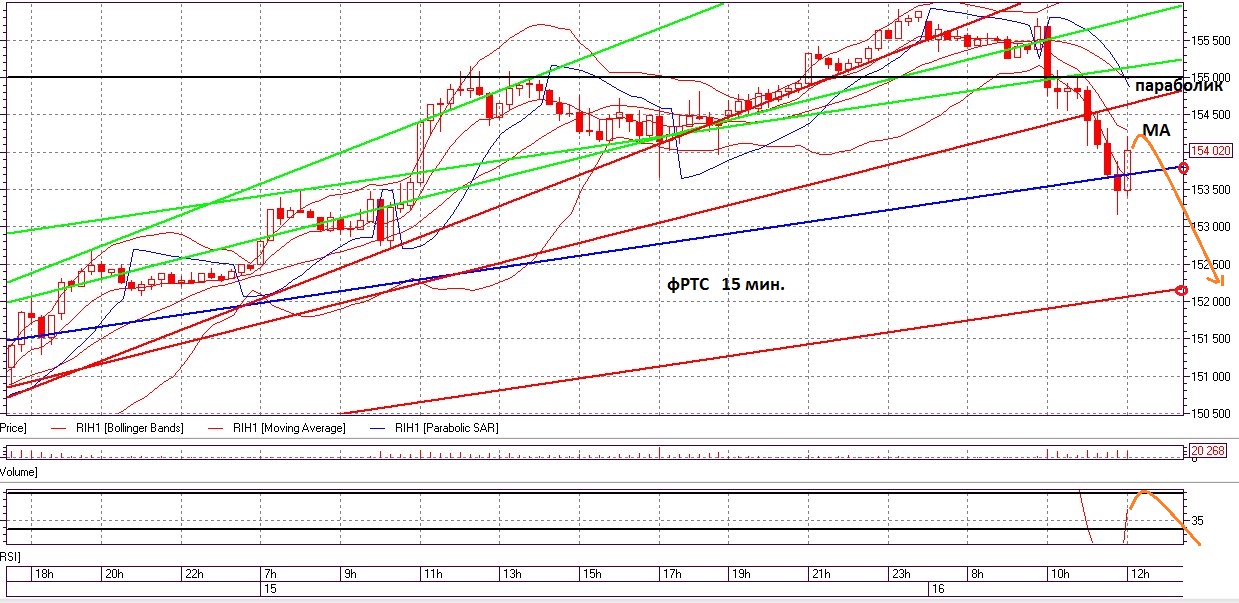Pick the 154 500 price axis label

[1209, 115]
